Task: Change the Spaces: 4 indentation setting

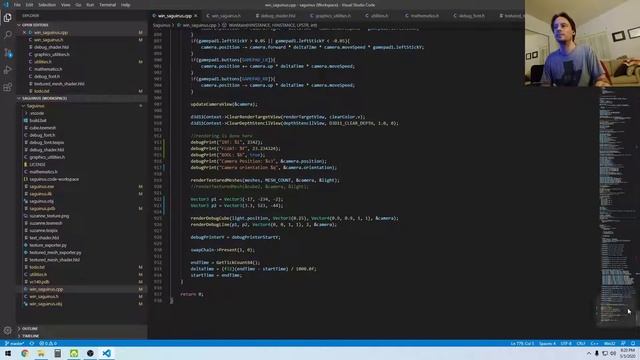Action: 547,343
